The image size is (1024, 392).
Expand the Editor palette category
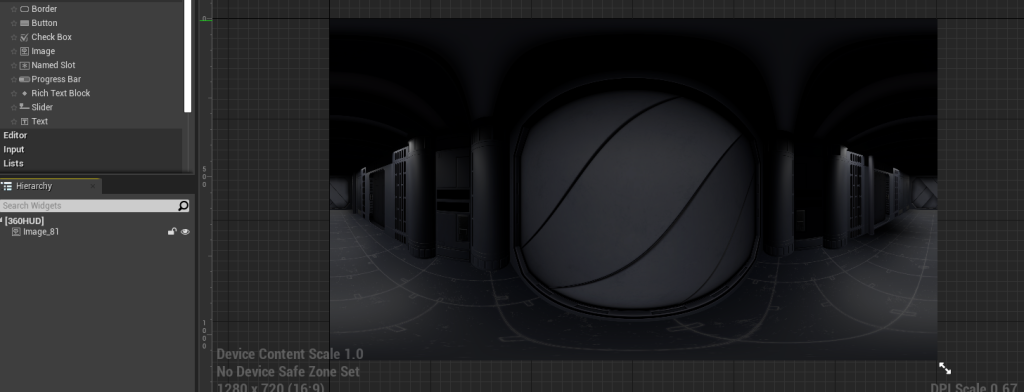pos(91,135)
